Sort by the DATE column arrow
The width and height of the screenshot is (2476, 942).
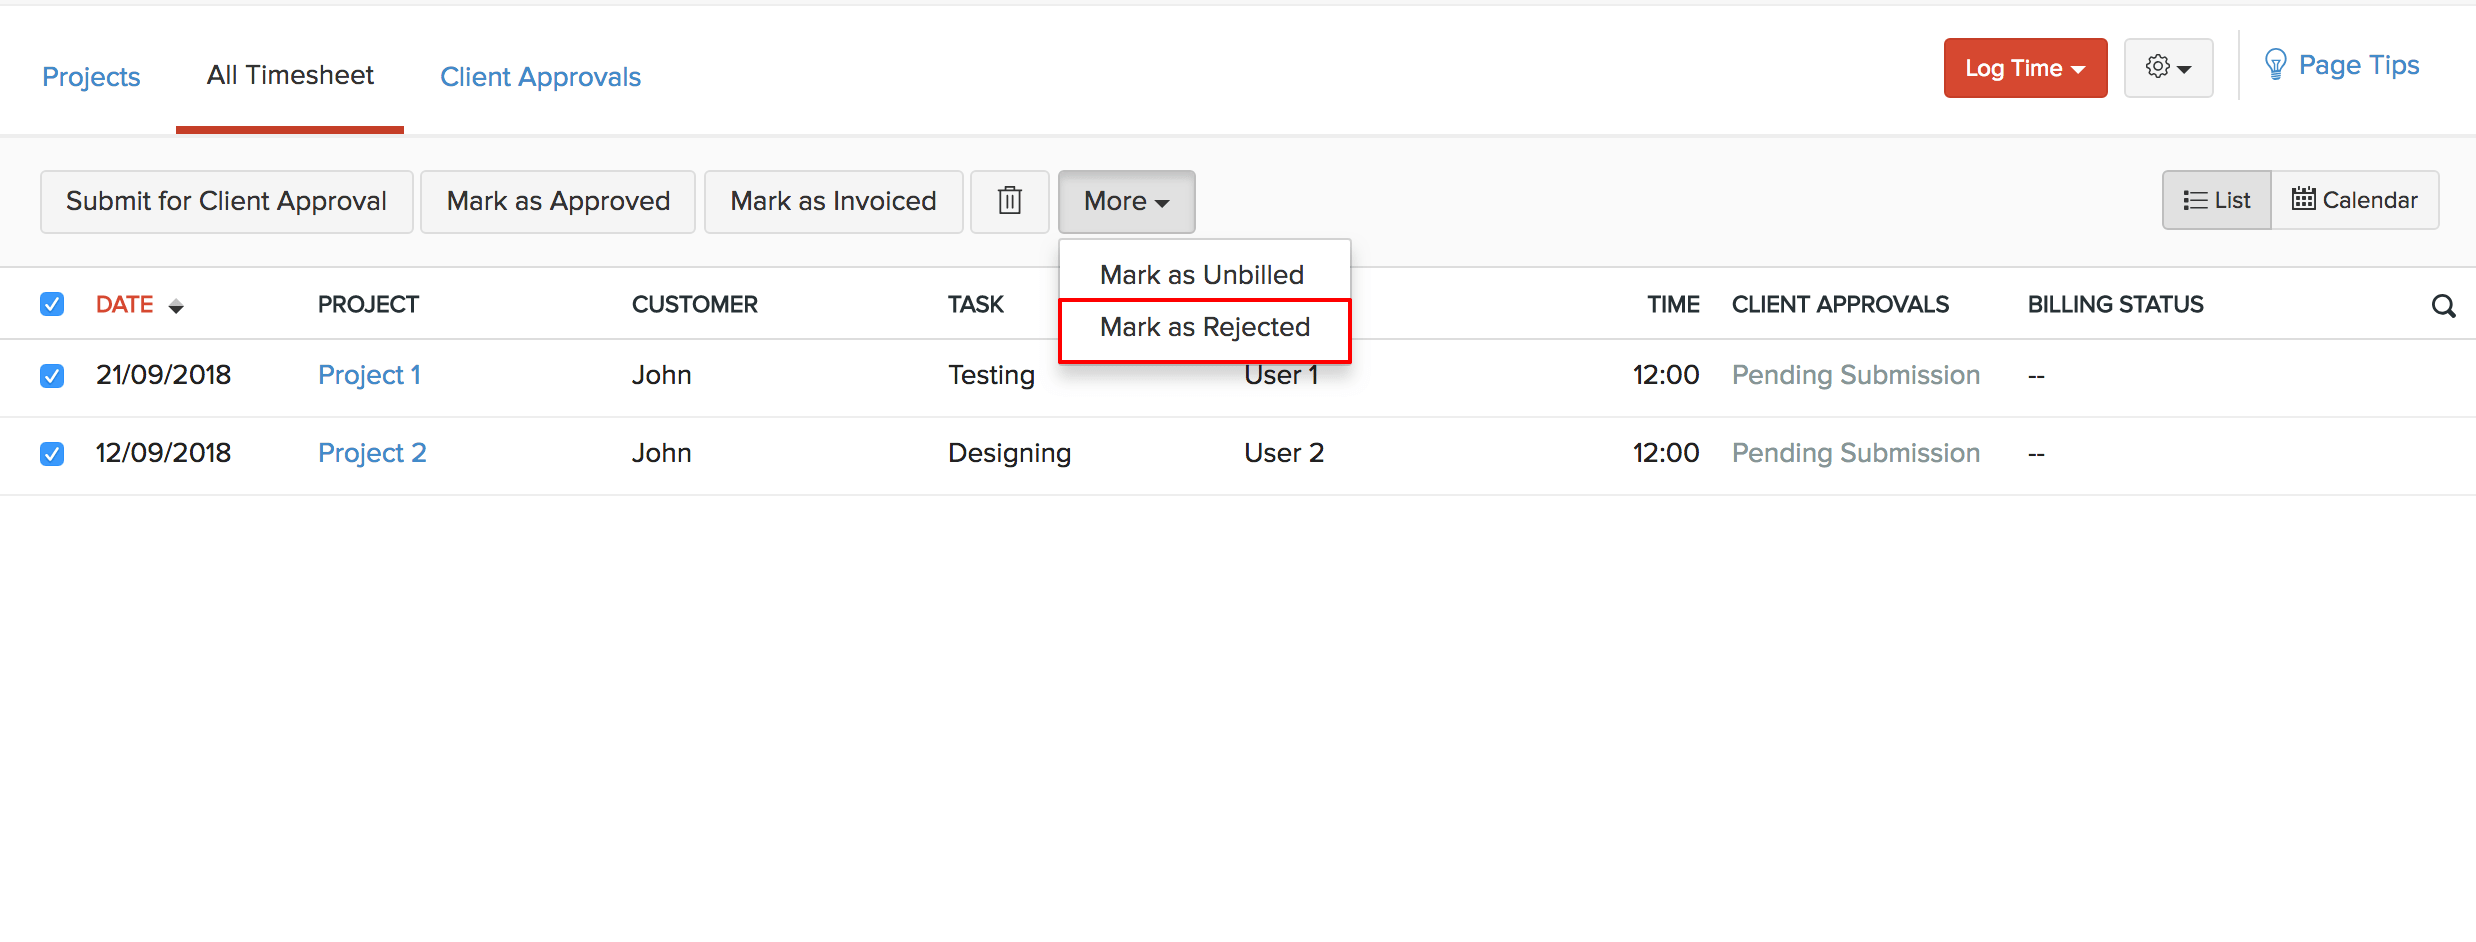176,306
